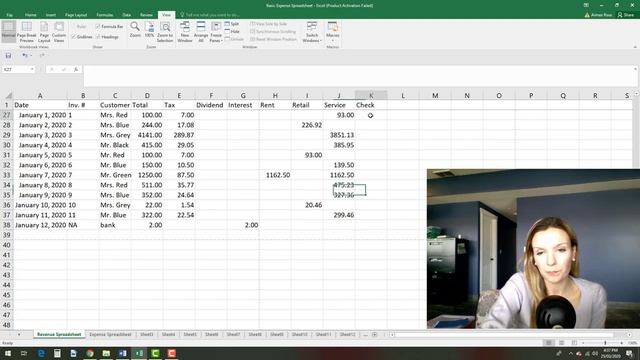Switch to Page Break Preview
This screenshot has width=640, height=360.
[27, 31]
